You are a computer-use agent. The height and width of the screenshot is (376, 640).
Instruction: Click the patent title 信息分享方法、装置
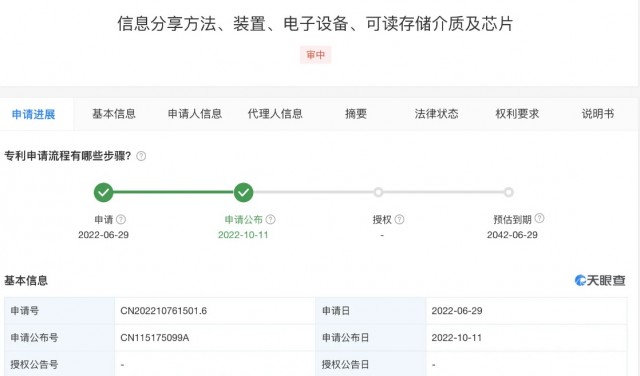pyautogui.click(x=315, y=23)
